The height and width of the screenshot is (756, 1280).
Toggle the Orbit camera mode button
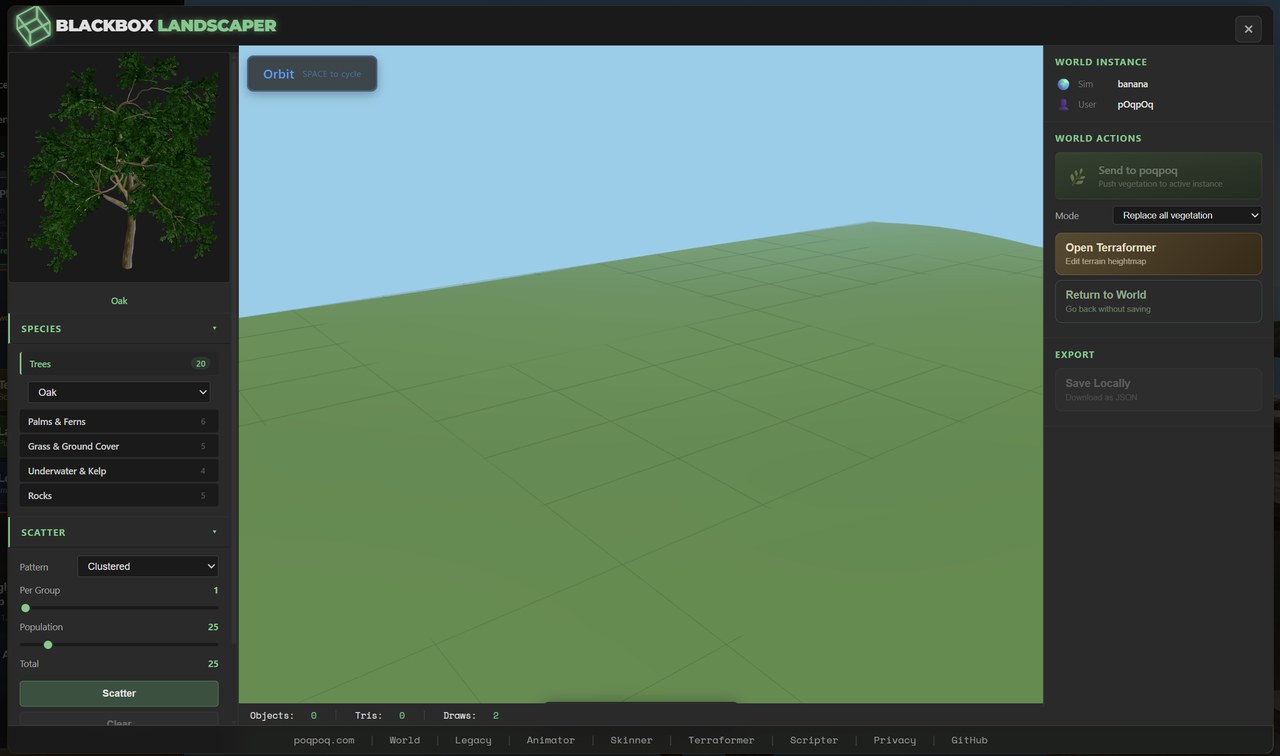[x=312, y=74]
